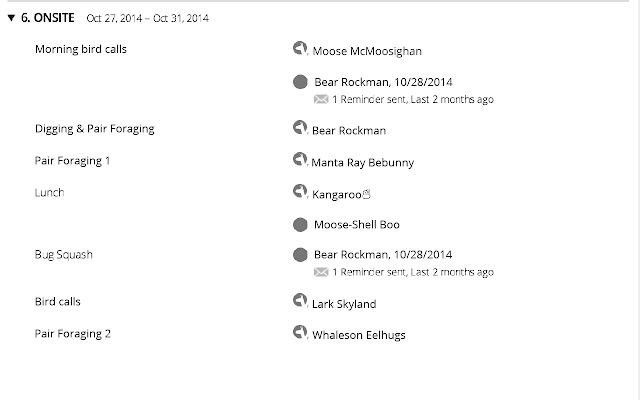640x400 pixels.
Task: Click the 6. ONSITE section heading
Action: (48, 18)
